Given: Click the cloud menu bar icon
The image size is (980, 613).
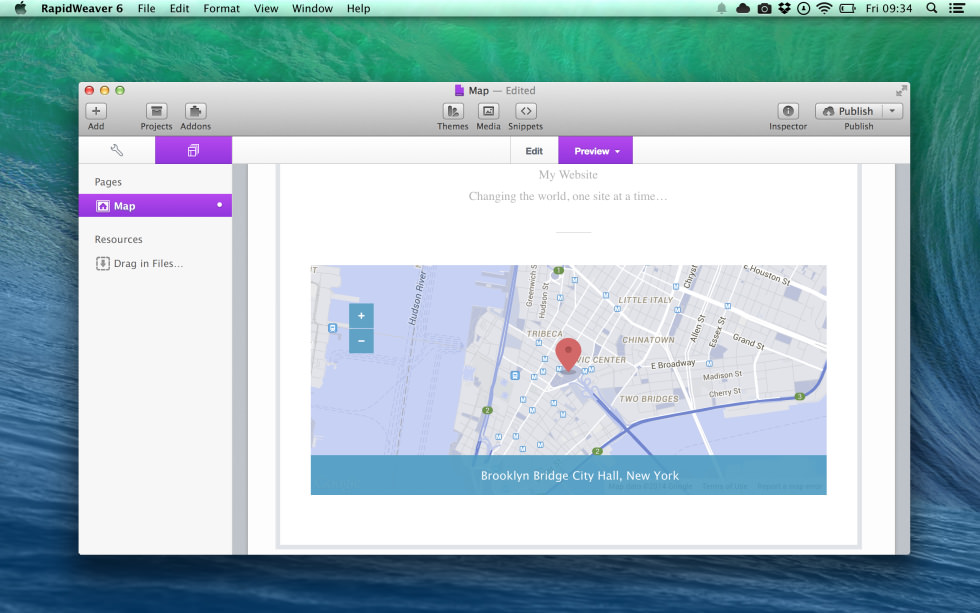Looking at the screenshot, I should (742, 8).
